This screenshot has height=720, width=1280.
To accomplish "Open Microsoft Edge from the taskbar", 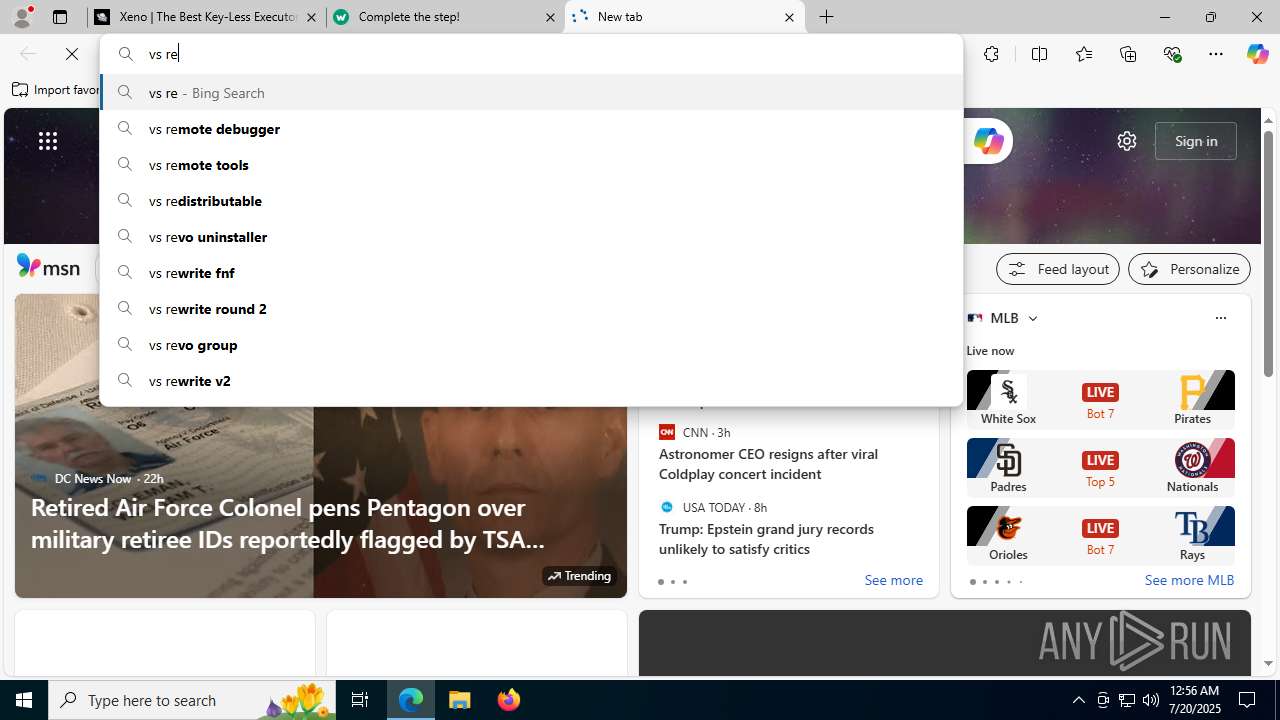I will [x=411, y=700].
